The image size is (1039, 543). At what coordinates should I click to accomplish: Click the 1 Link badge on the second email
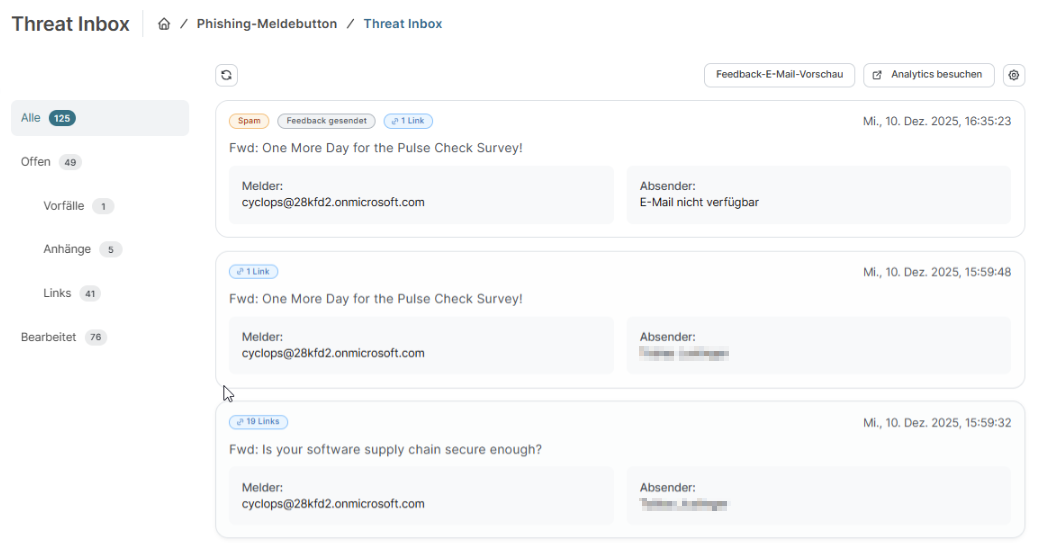tap(254, 271)
